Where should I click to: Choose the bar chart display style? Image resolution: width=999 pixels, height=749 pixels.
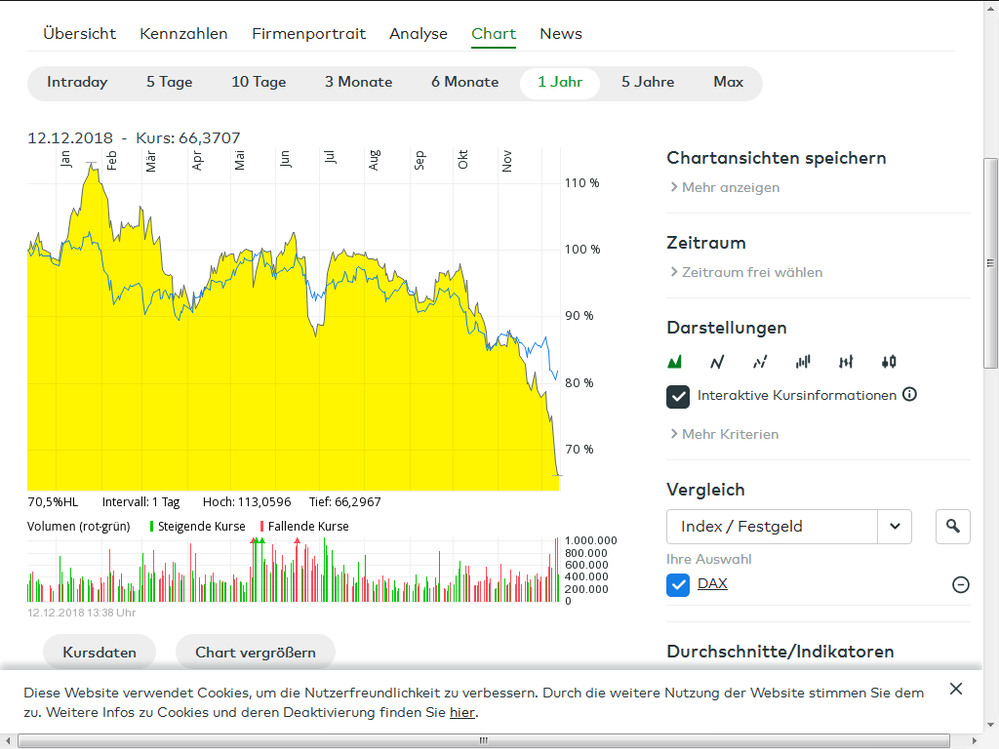[802, 361]
